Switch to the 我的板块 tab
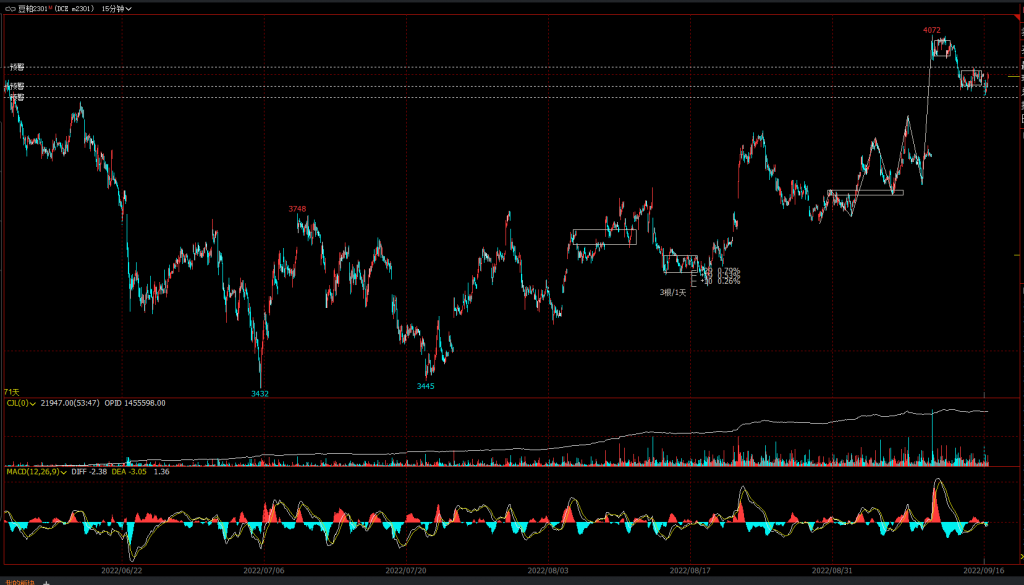The height and width of the screenshot is (585, 1024). click(x=18, y=581)
